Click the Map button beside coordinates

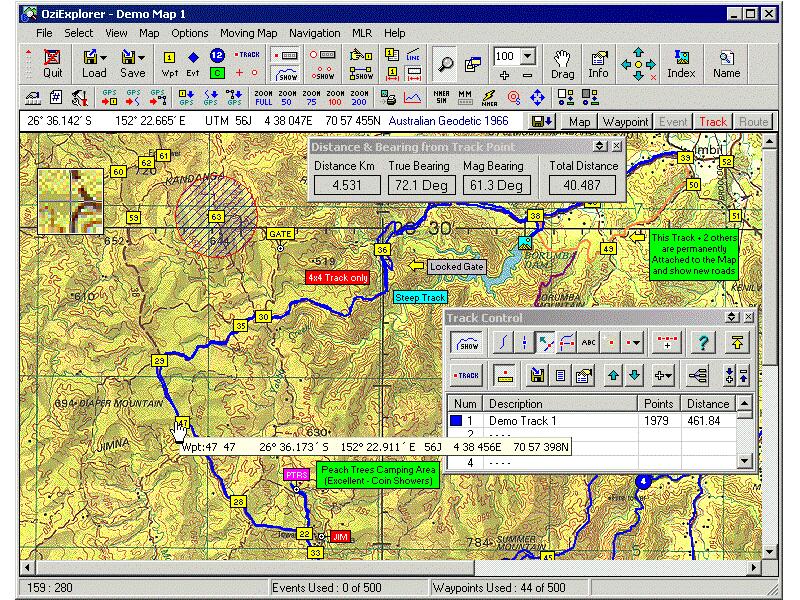click(x=579, y=122)
